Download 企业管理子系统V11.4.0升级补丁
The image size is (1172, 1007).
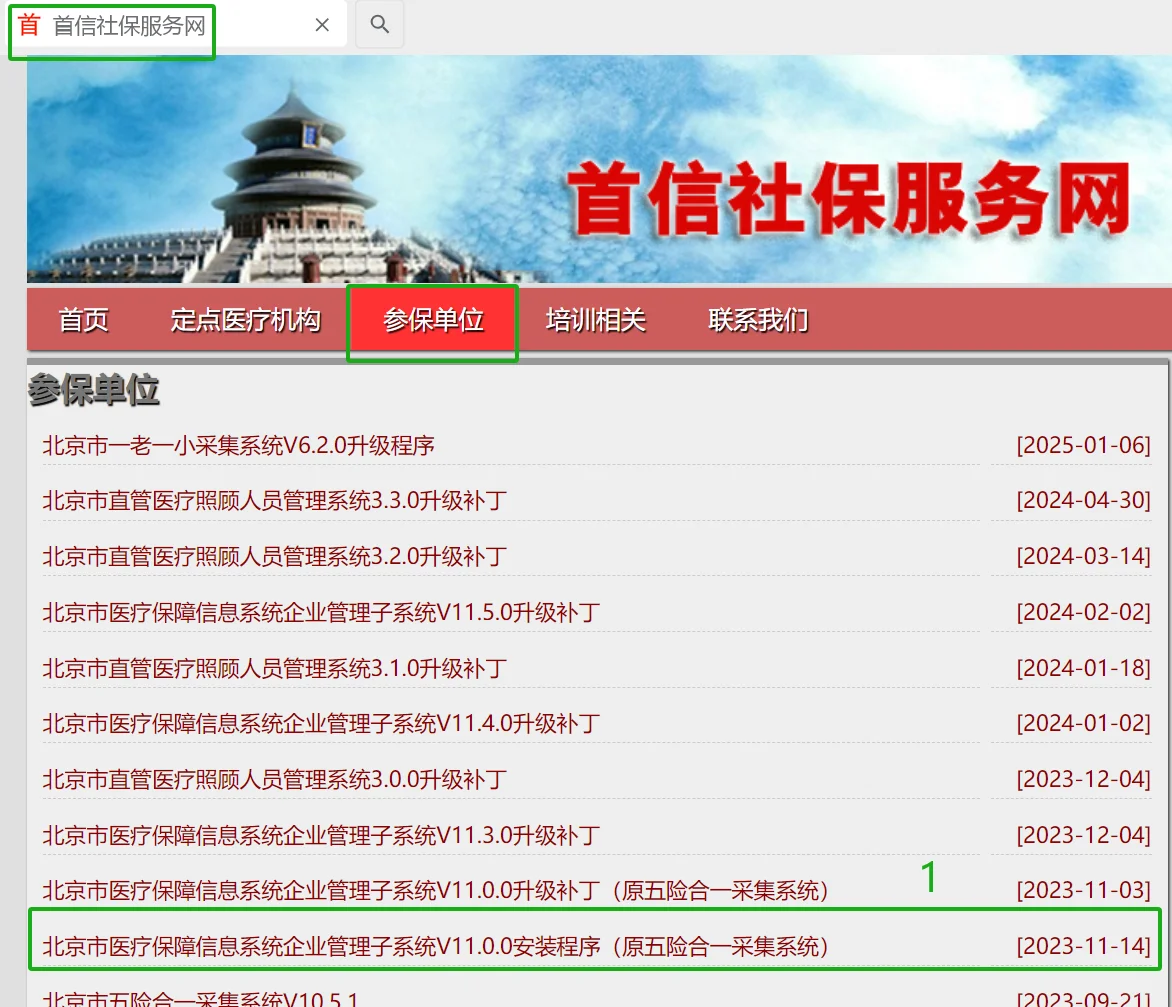(320, 723)
